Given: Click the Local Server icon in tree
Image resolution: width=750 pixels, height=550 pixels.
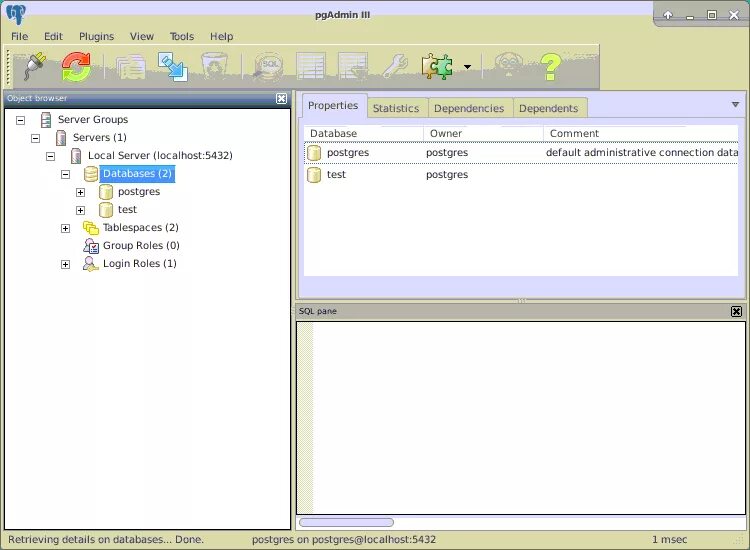Looking at the screenshot, I should [x=76, y=155].
